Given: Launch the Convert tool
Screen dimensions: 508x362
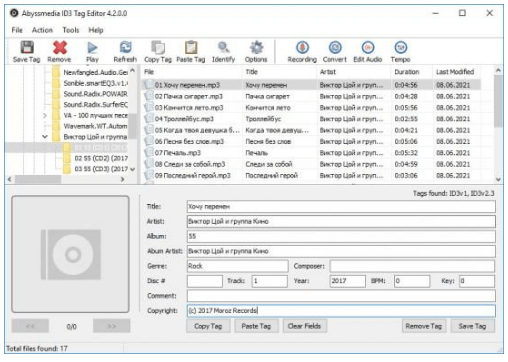Looking at the screenshot, I should 335,51.
